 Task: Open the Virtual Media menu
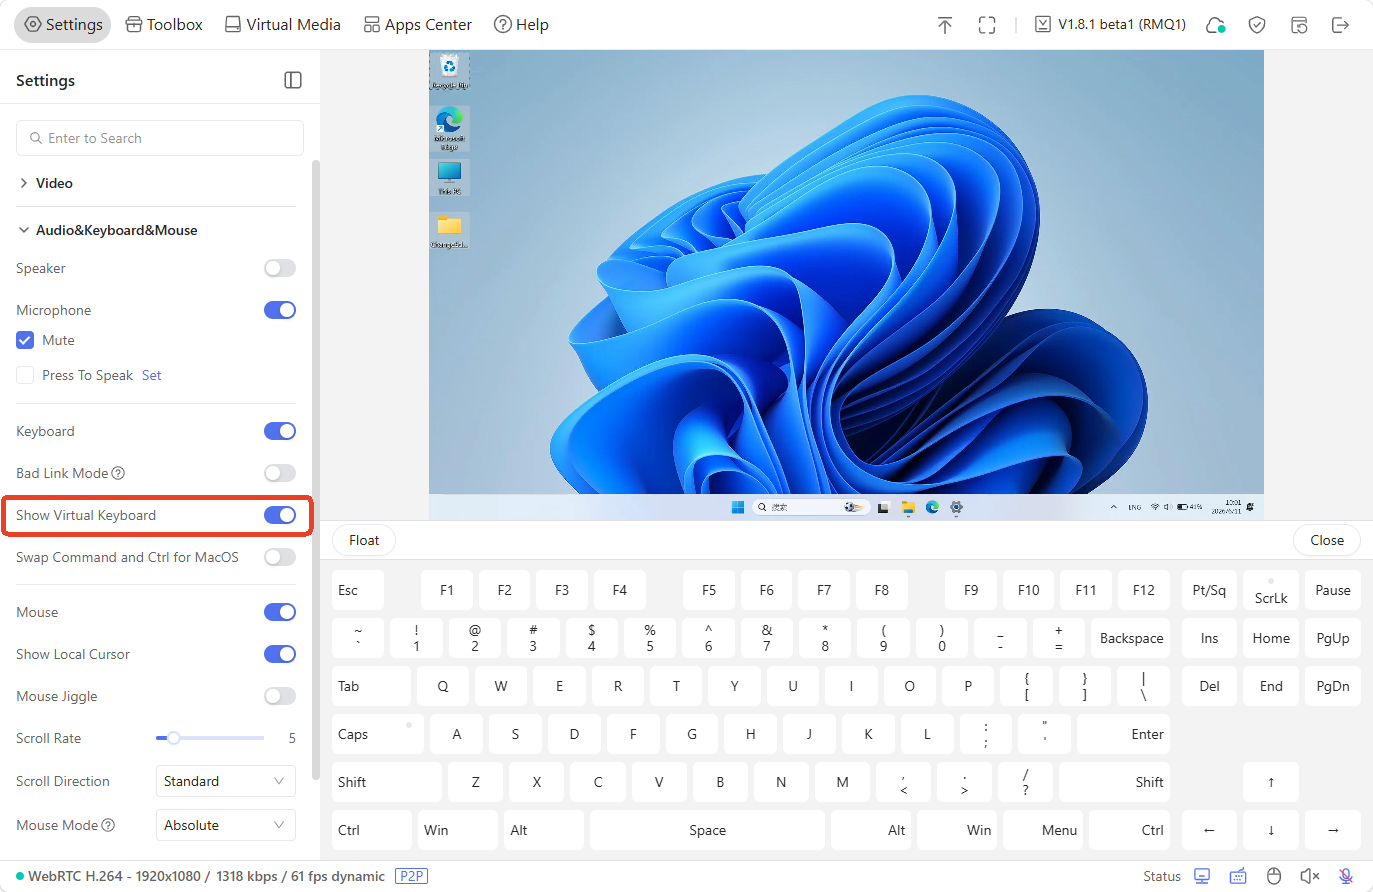(283, 25)
